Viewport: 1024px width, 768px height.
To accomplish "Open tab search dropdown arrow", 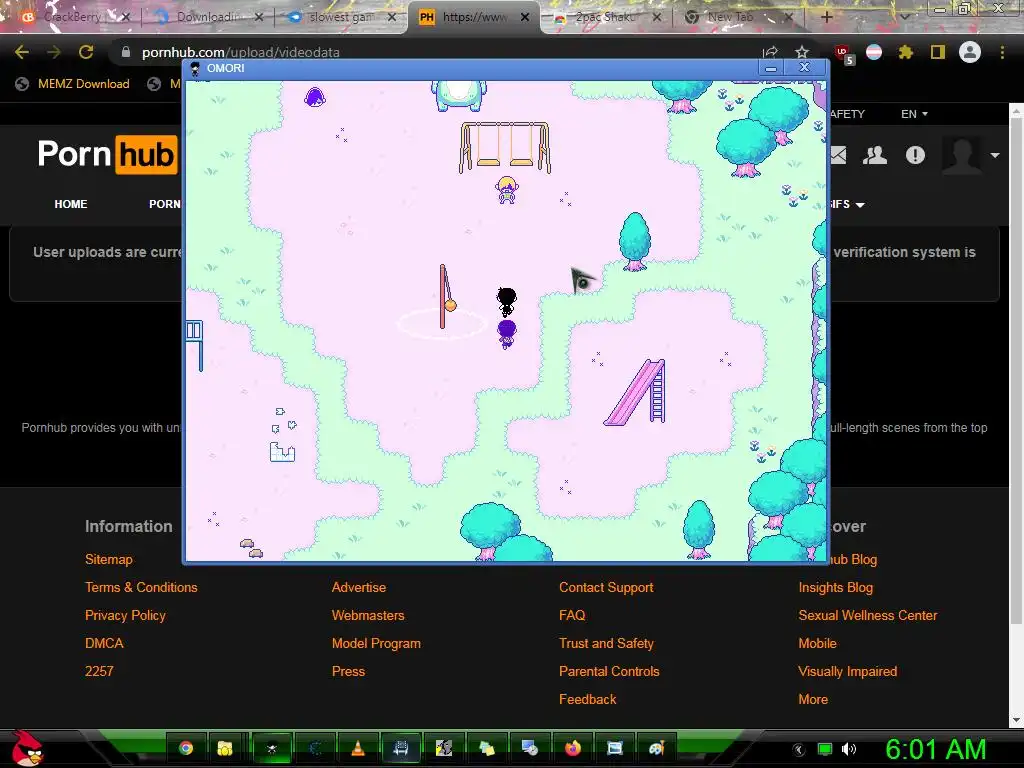I will pyautogui.click(x=904, y=17).
